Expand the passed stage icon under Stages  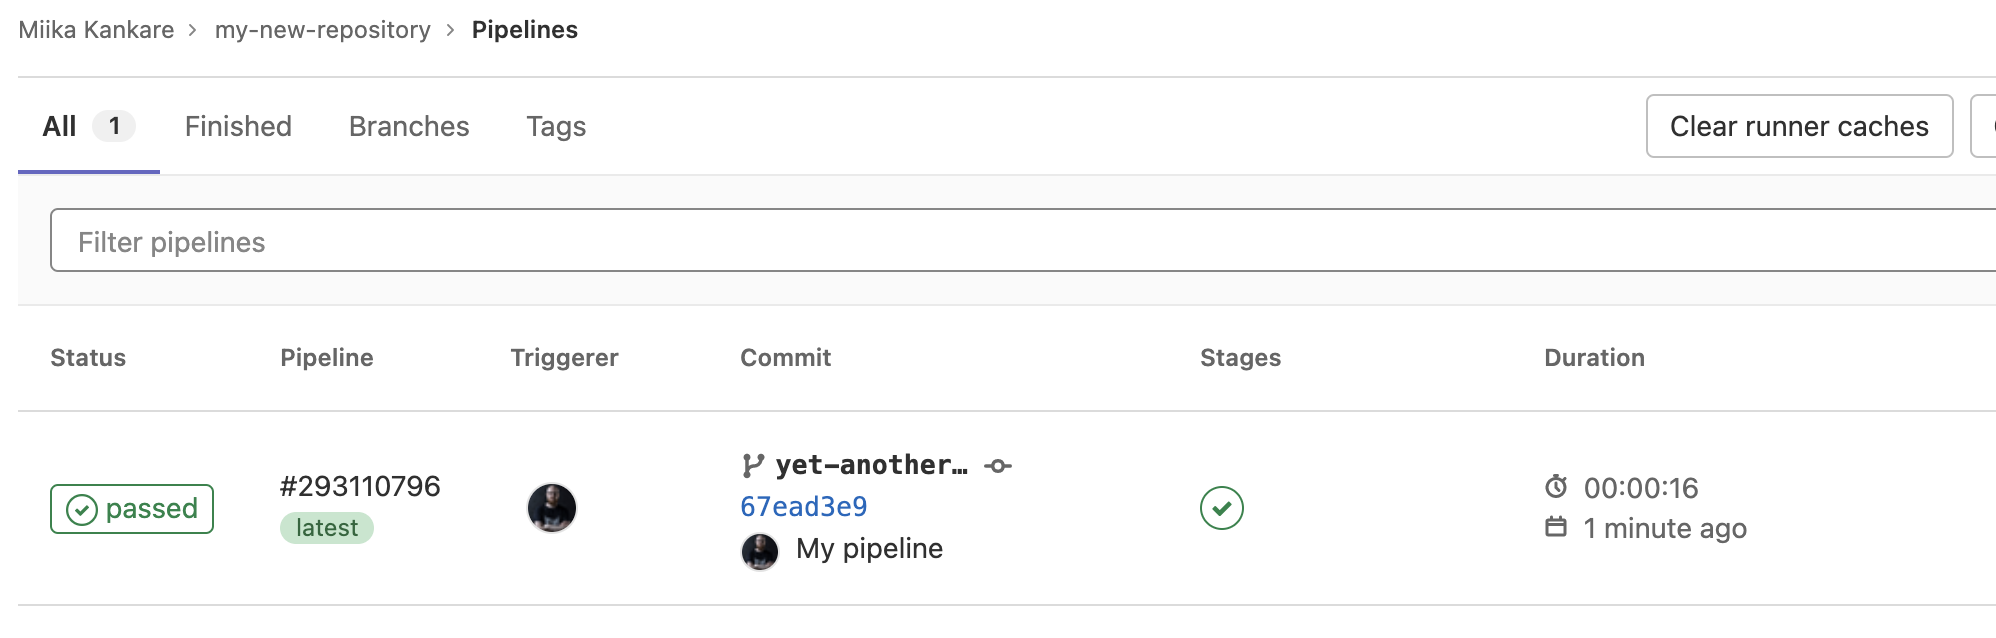pyautogui.click(x=1222, y=508)
